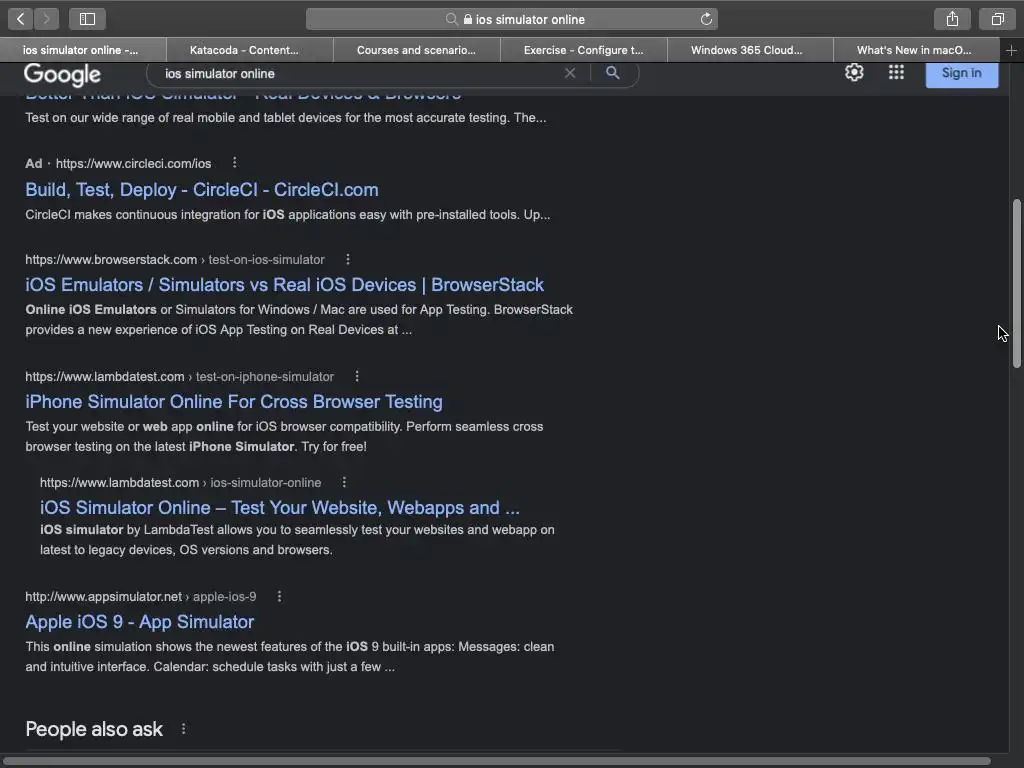This screenshot has height=768, width=1024.
Task: Switch to Katacoda - Content tab
Action: click(x=249, y=50)
